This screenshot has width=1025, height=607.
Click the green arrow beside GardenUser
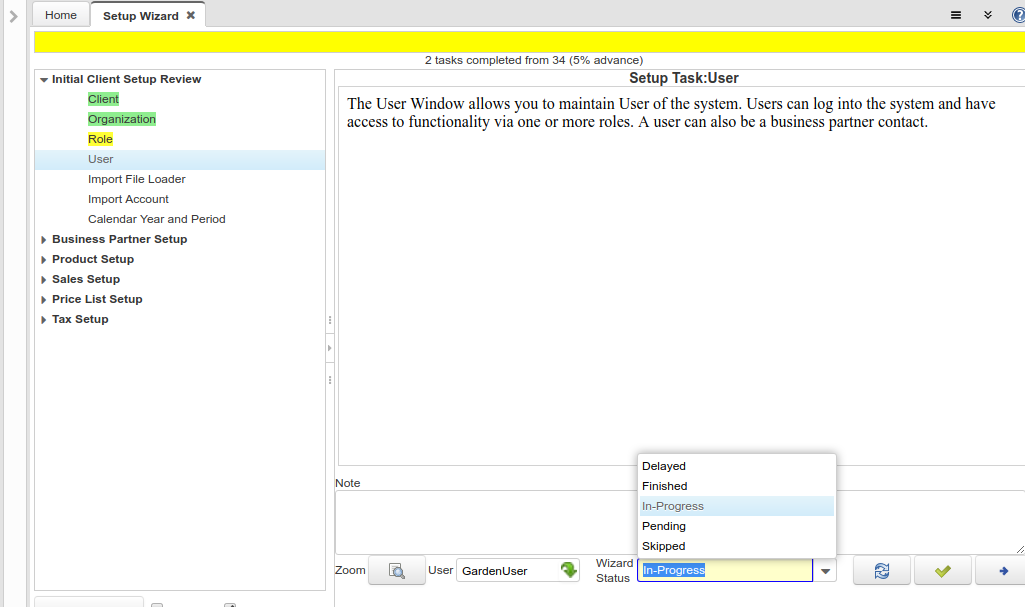tap(569, 570)
